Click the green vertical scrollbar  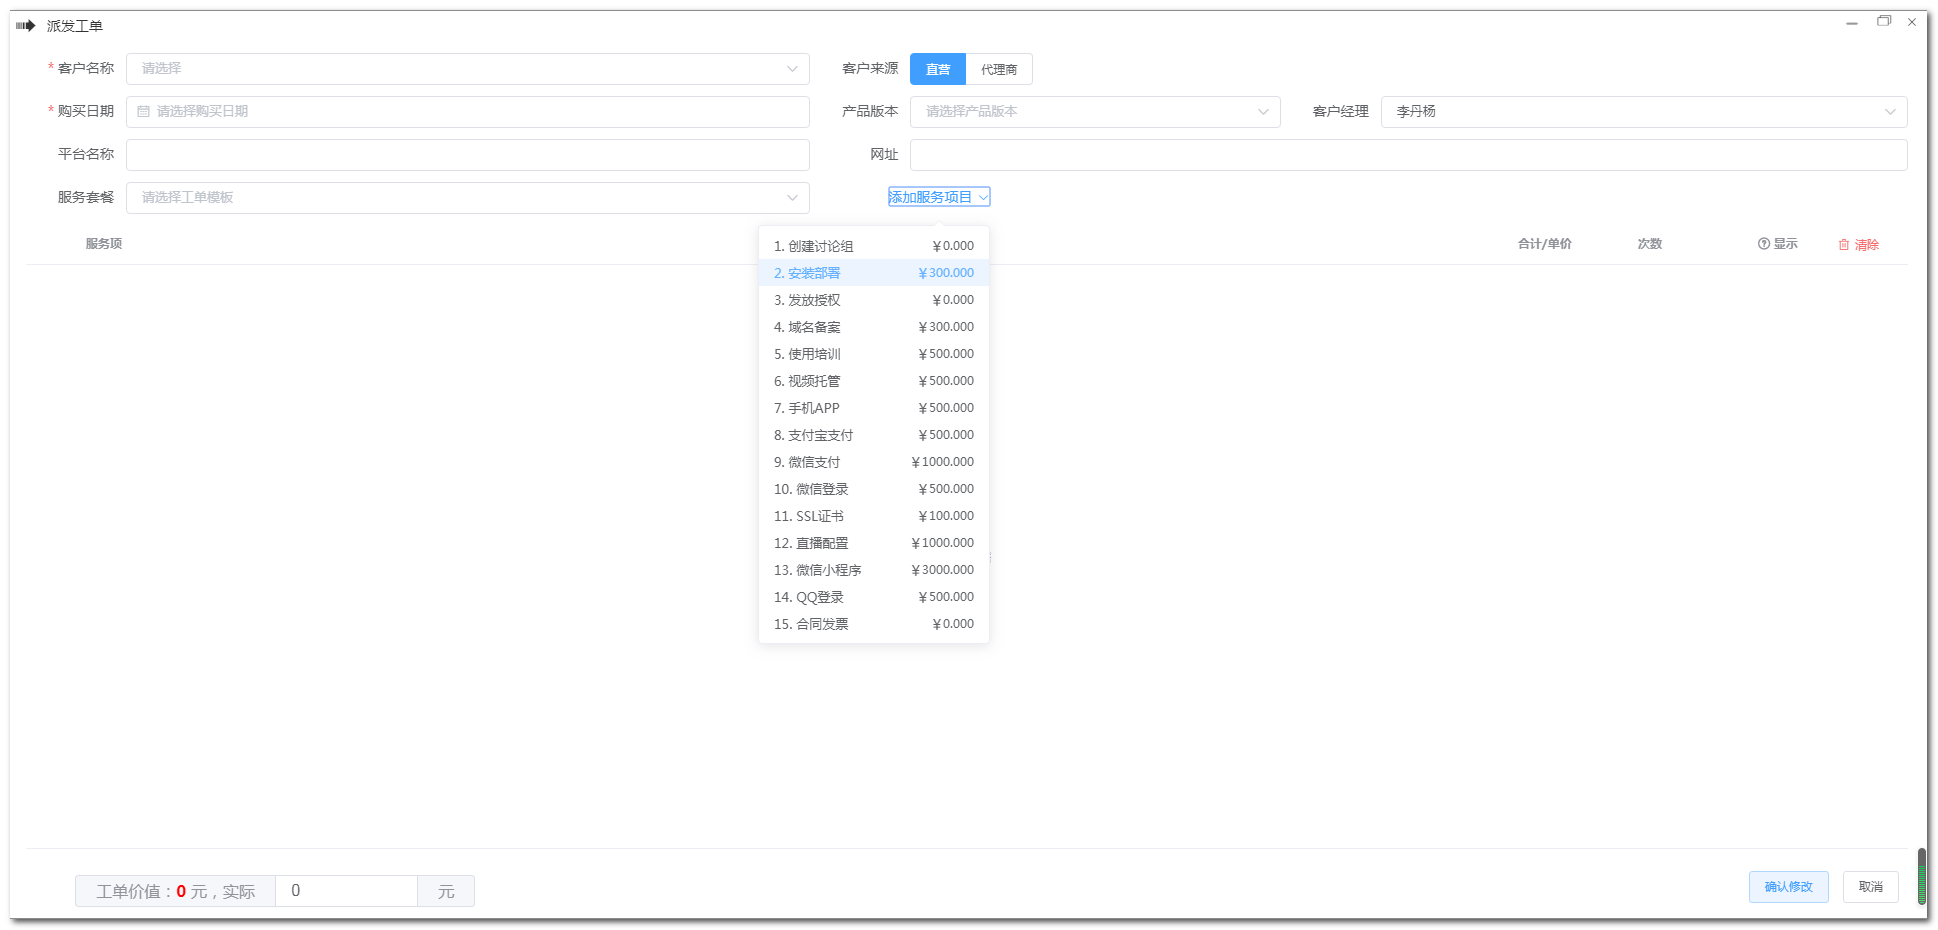[x=1921, y=877]
